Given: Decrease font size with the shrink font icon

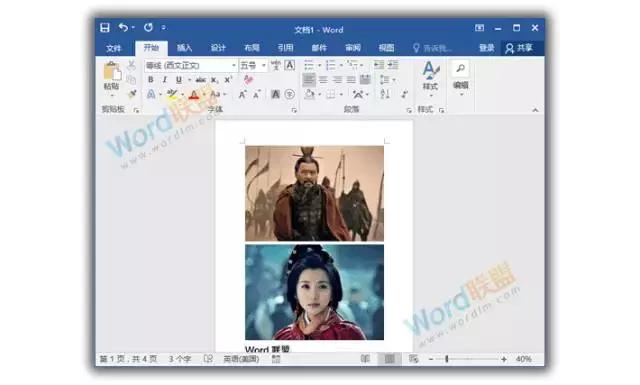Looking at the screenshot, I should (256, 95).
